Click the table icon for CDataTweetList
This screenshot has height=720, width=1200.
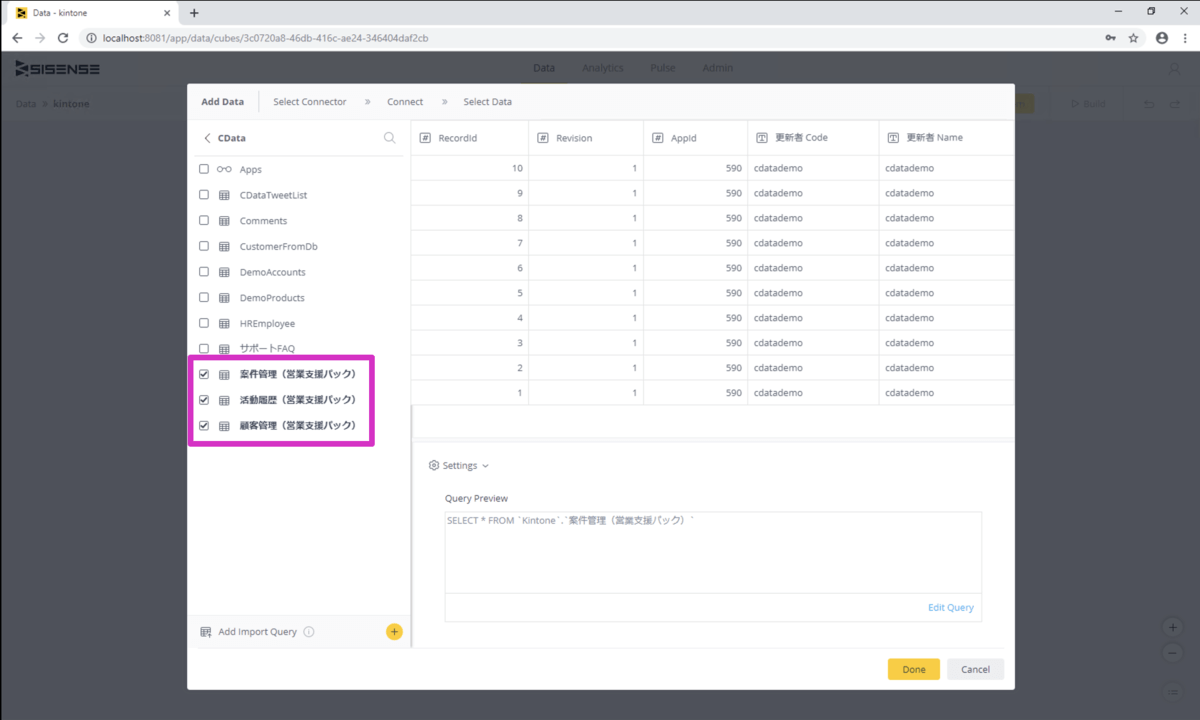[x=224, y=195]
